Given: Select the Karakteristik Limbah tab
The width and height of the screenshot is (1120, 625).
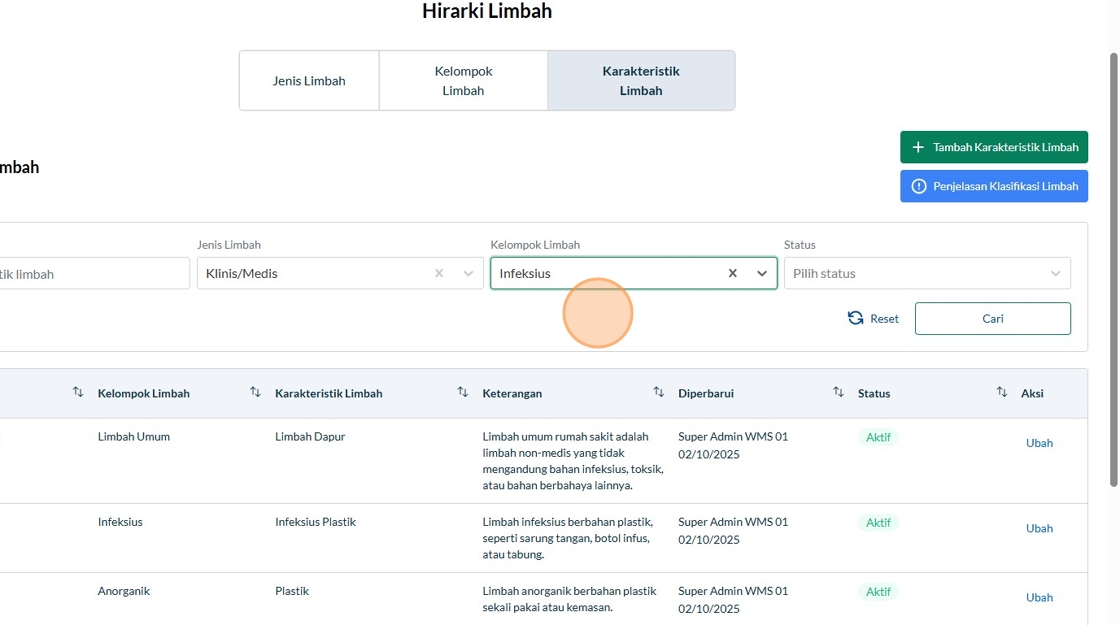Looking at the screenshot, I should click(x=641, y=81).
